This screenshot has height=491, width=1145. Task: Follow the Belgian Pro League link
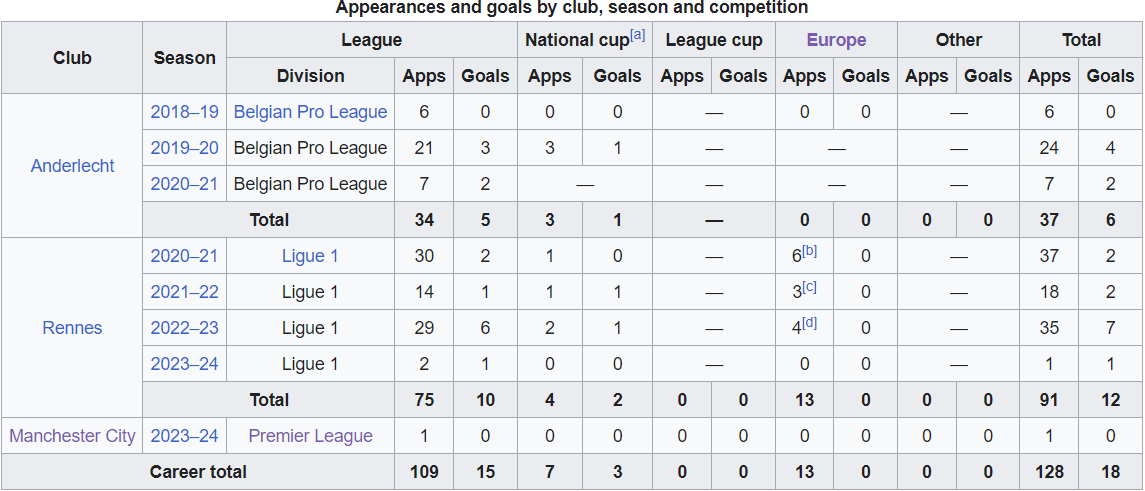pyautogui.click(x=310, y=112)
